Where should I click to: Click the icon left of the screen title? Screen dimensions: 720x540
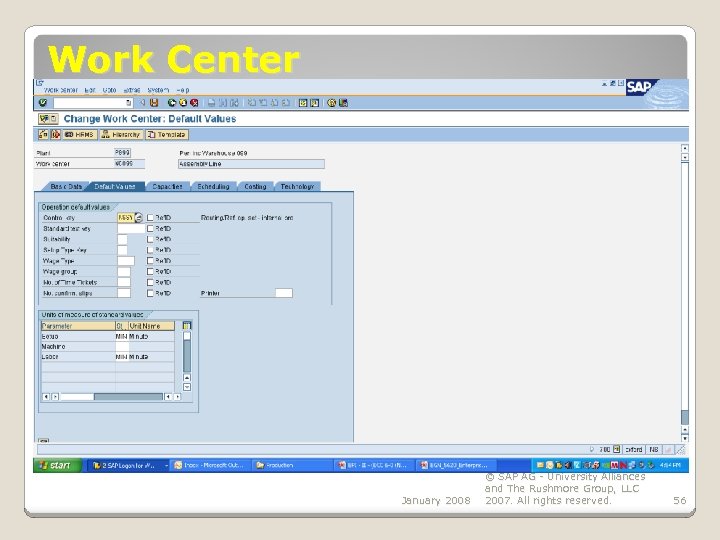pyautogui.click(x=48, y=119)
